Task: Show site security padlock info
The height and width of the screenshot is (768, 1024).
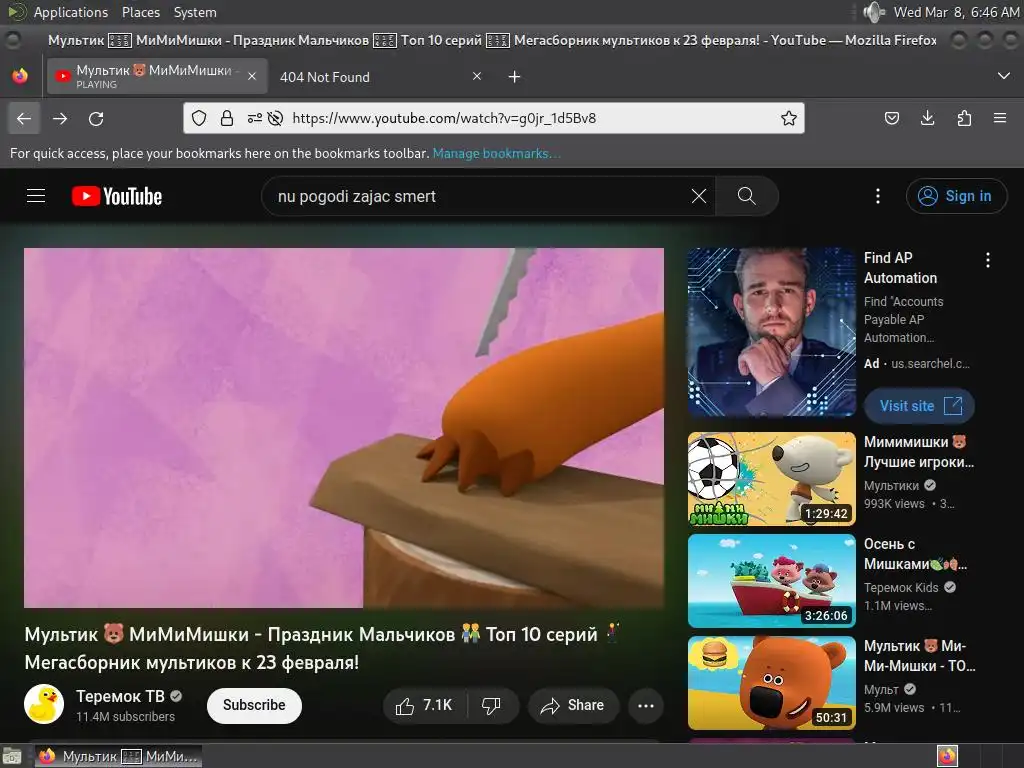Action: point(227,118)
